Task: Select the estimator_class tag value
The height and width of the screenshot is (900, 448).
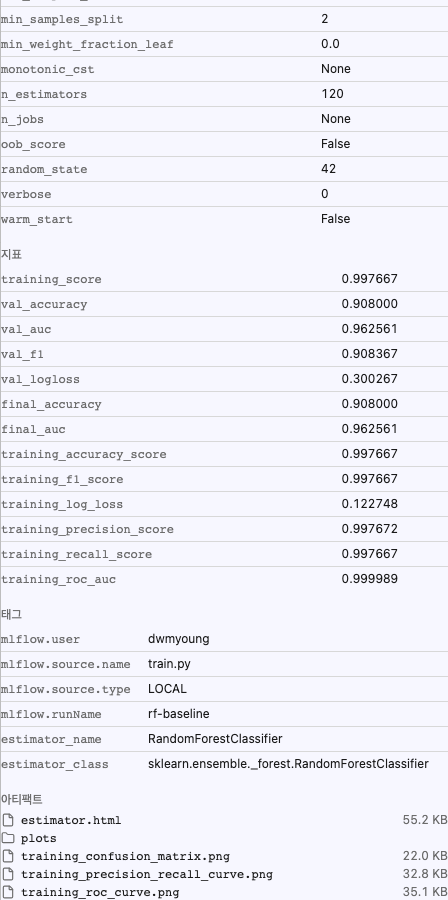Action: tap(288, 763)
